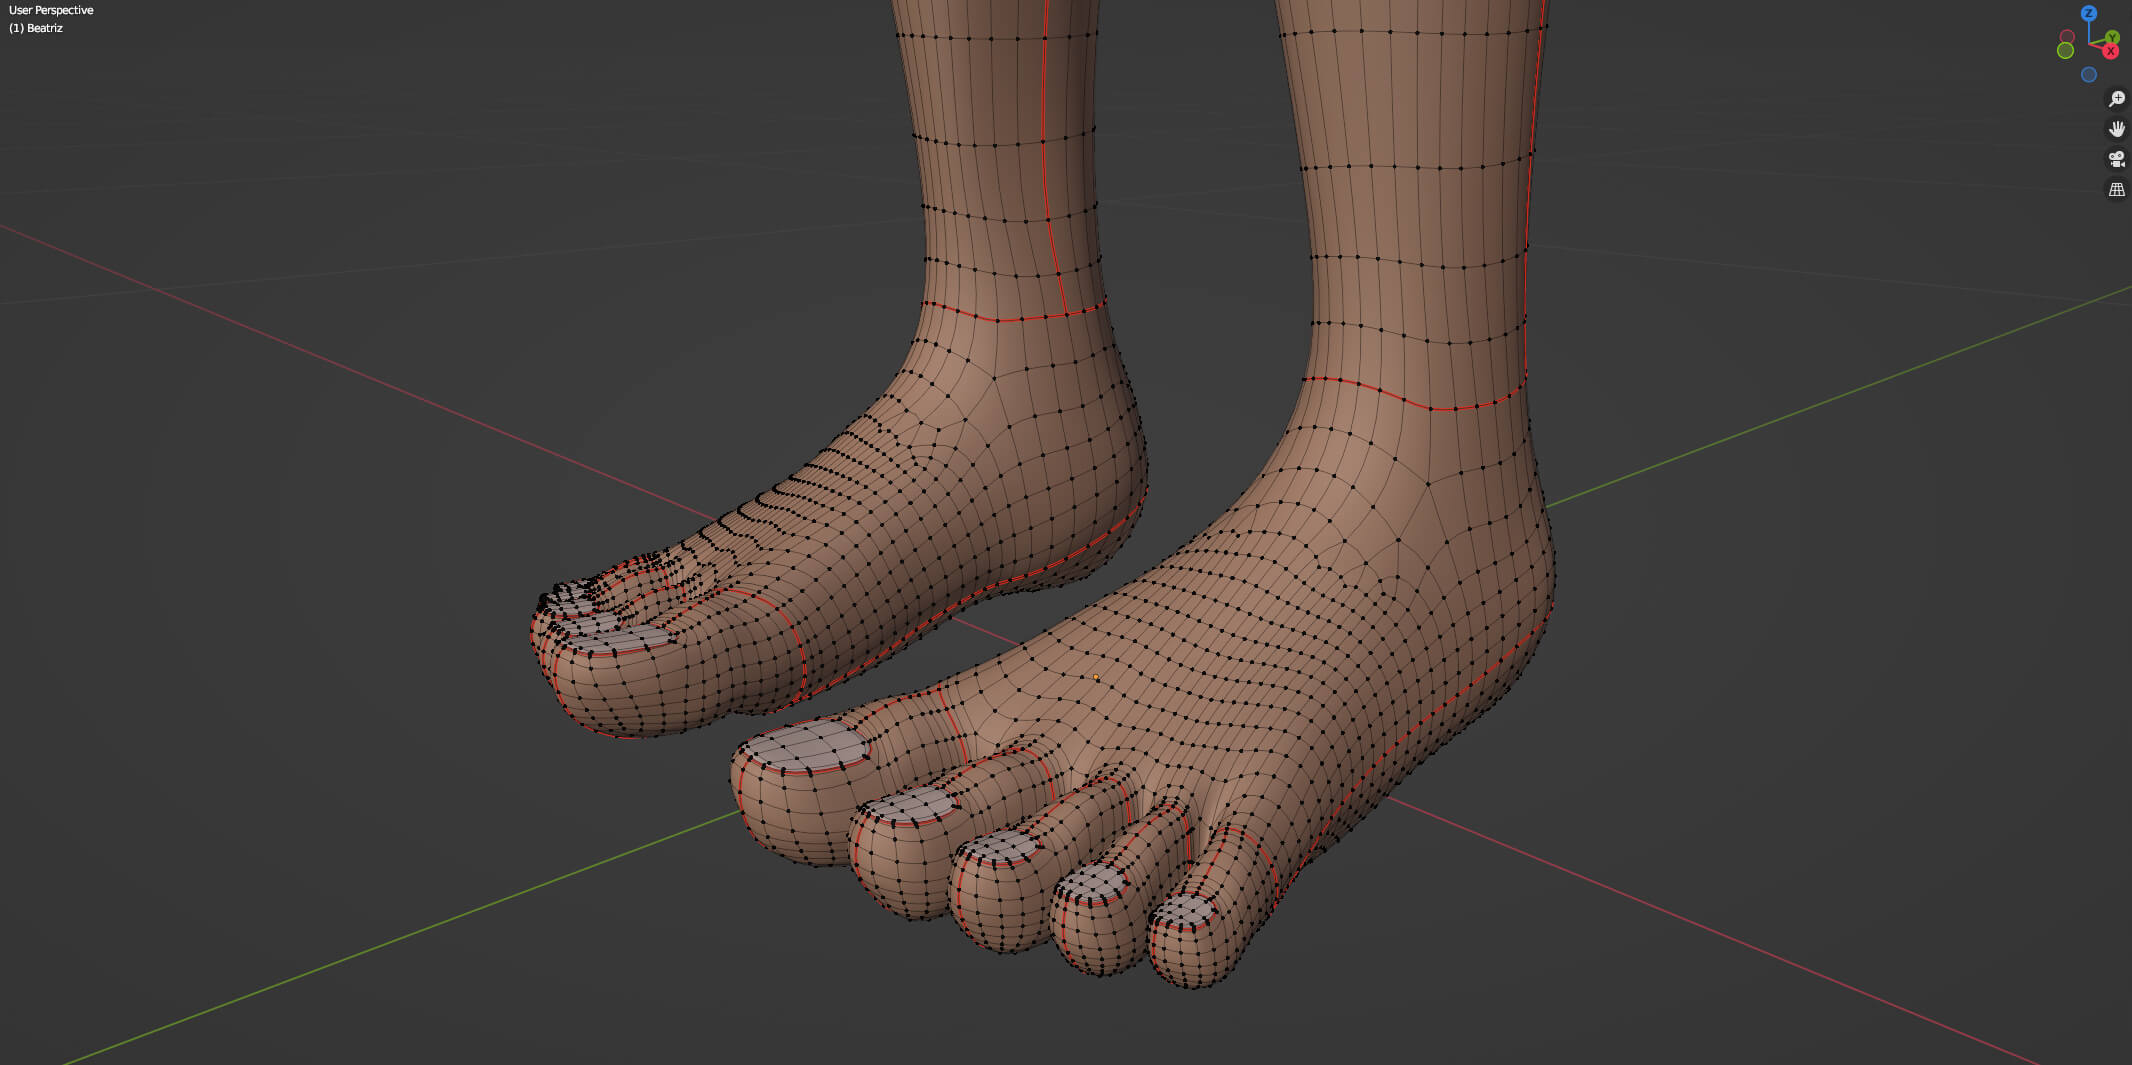Click the orange origin dot on foot
The height and width of the screenshot is (1065, 2132).
coord(1096,677)
